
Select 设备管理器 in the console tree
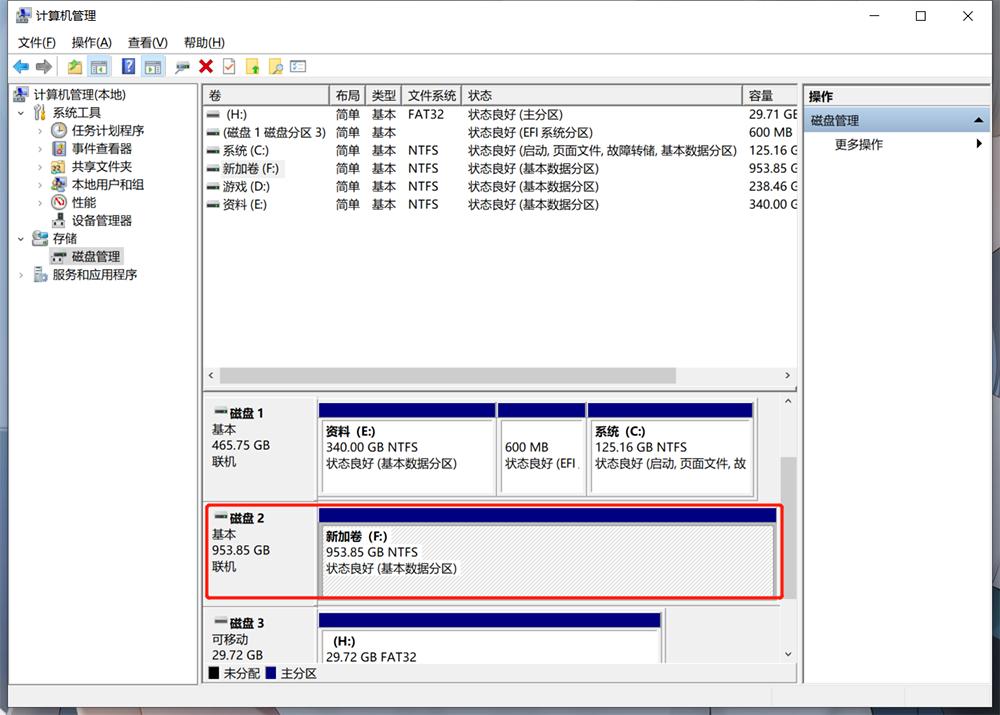tap(100, 220)
